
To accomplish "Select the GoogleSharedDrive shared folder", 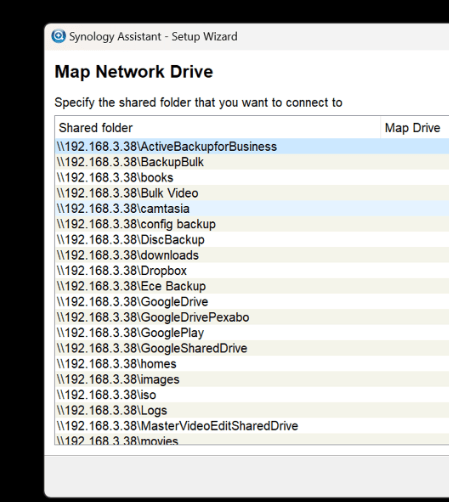I will [252, 348].
